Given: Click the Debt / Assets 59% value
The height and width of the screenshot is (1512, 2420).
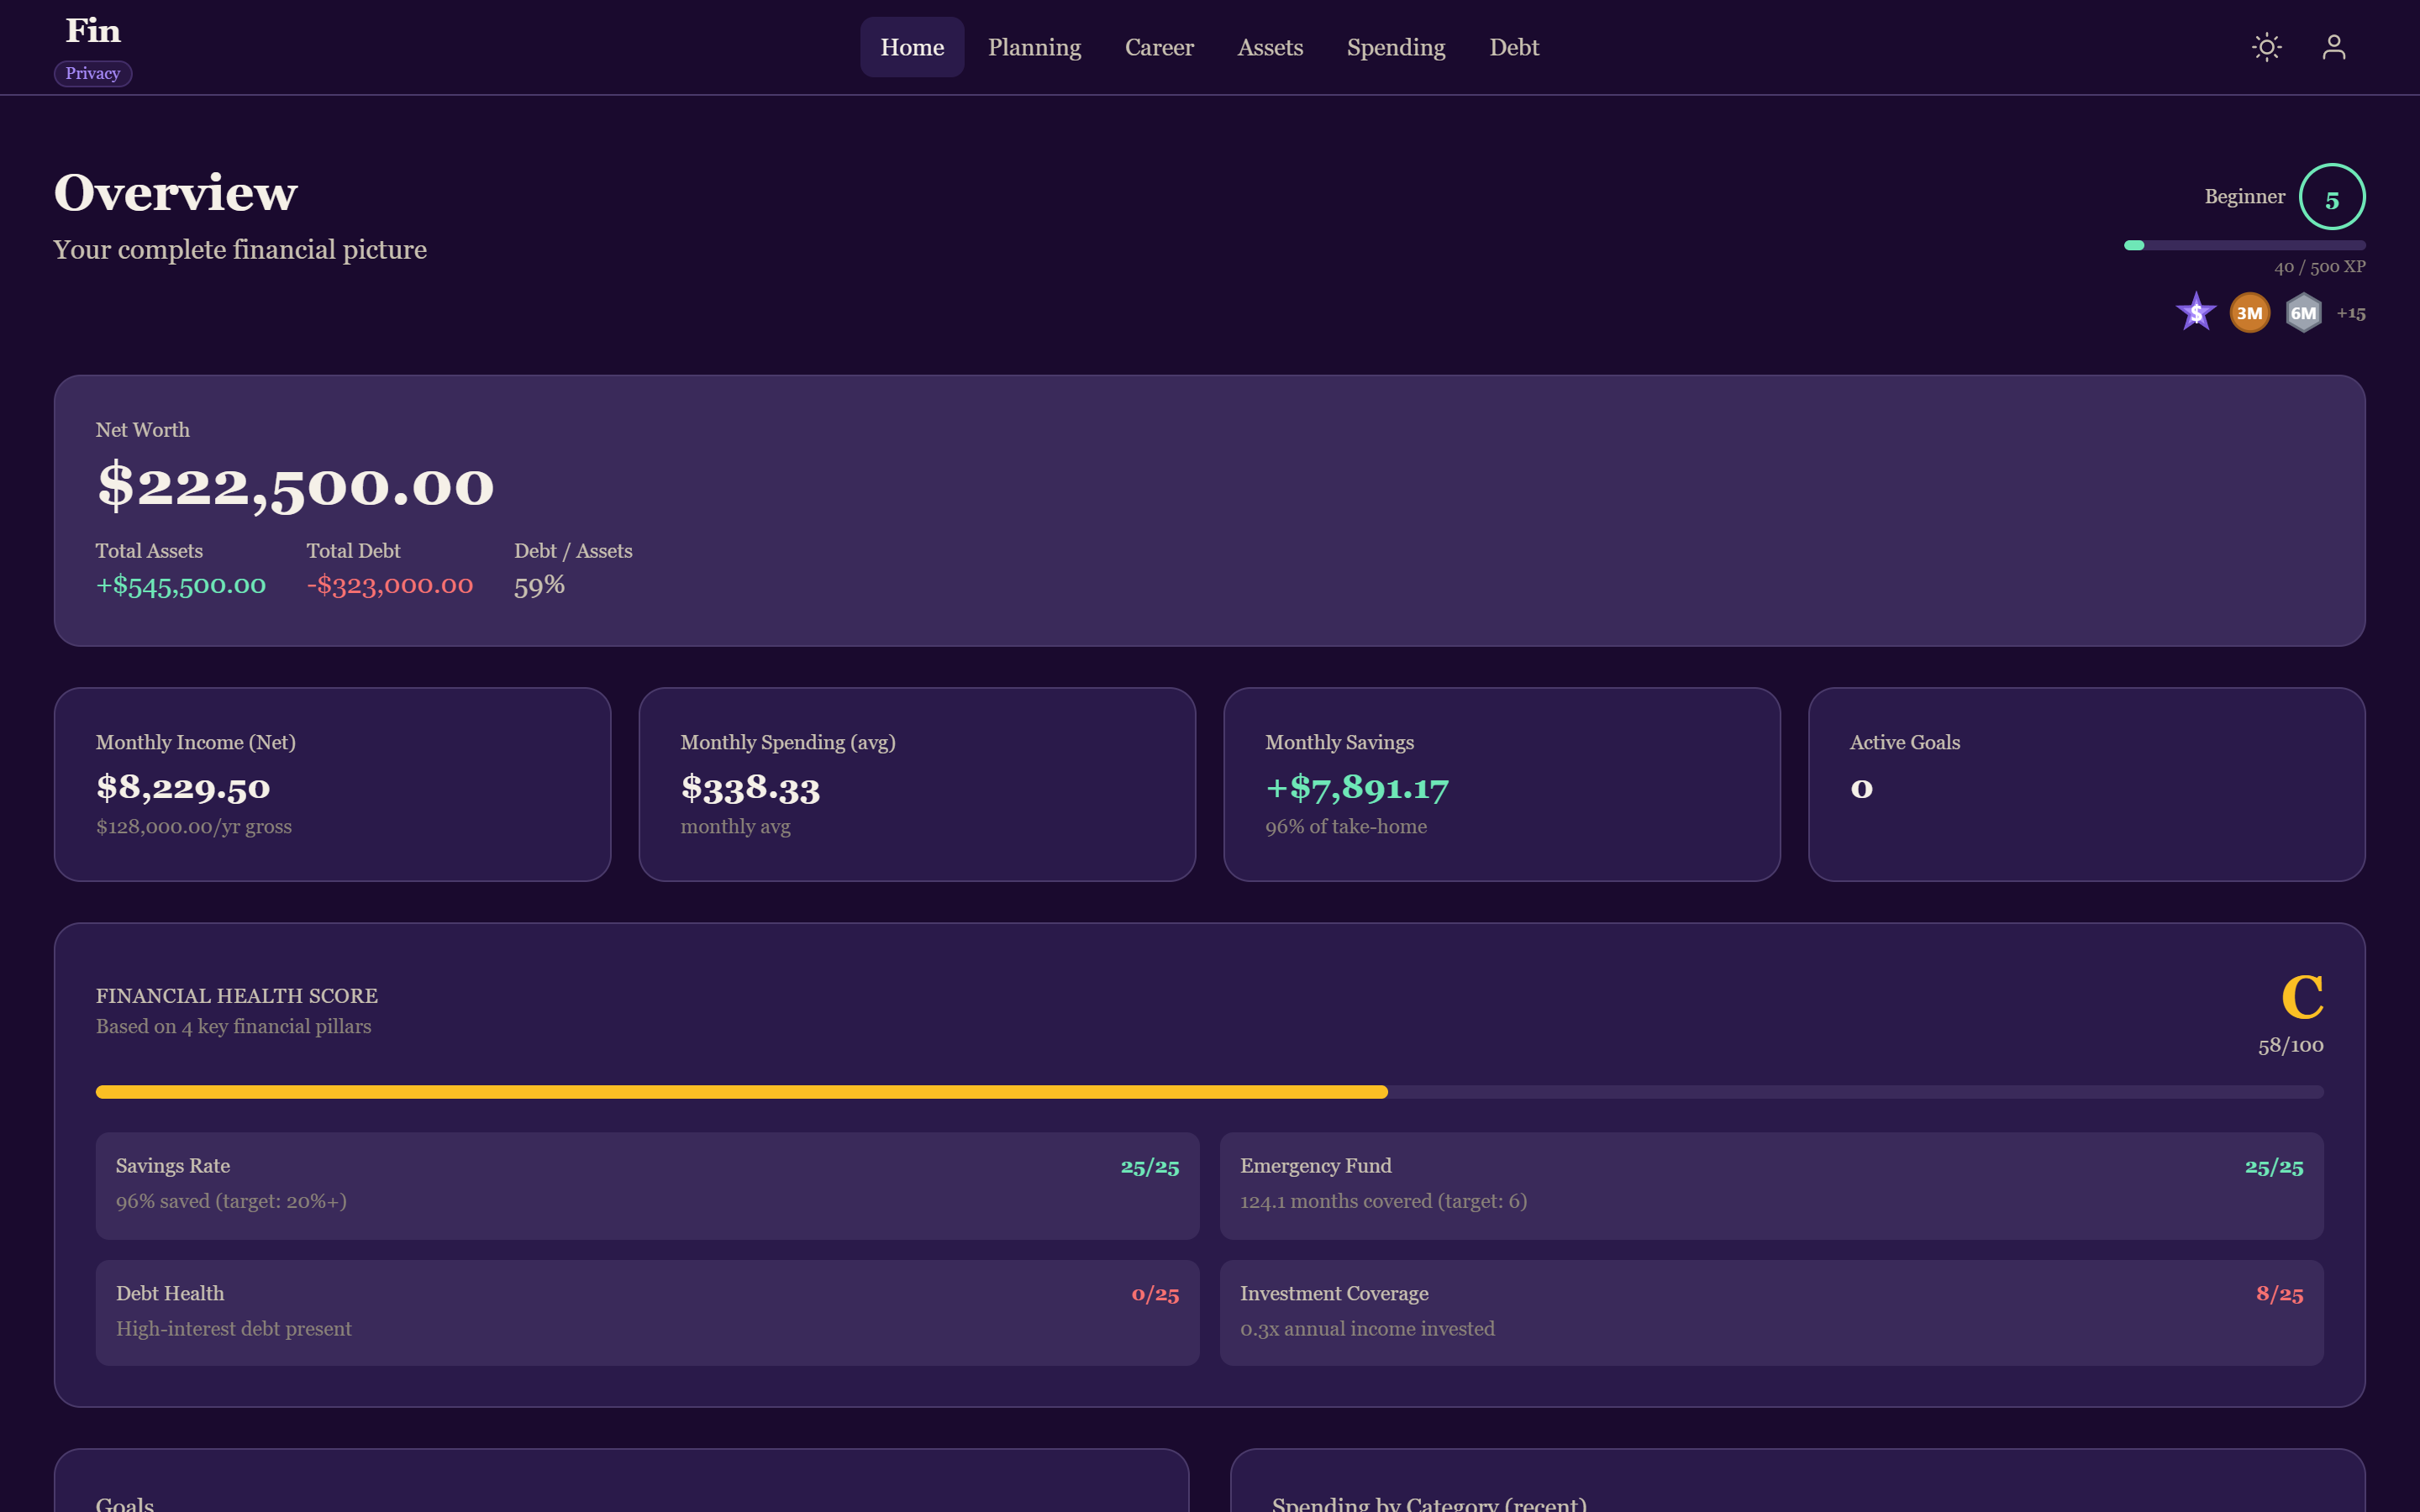Looking at the screenshot, I should (x=540, y=585).
